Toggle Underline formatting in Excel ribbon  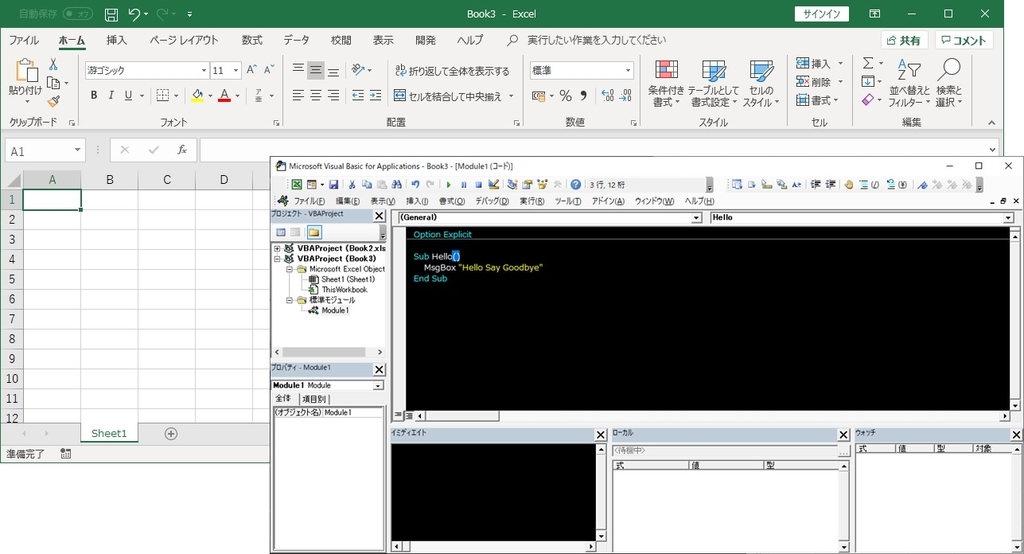(128, 95)
